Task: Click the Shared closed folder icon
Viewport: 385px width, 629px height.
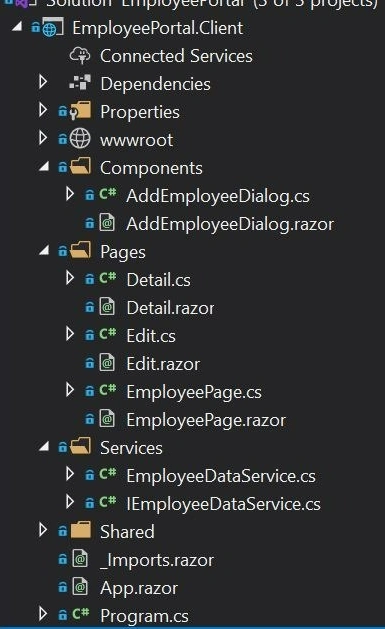Action: 81,530
